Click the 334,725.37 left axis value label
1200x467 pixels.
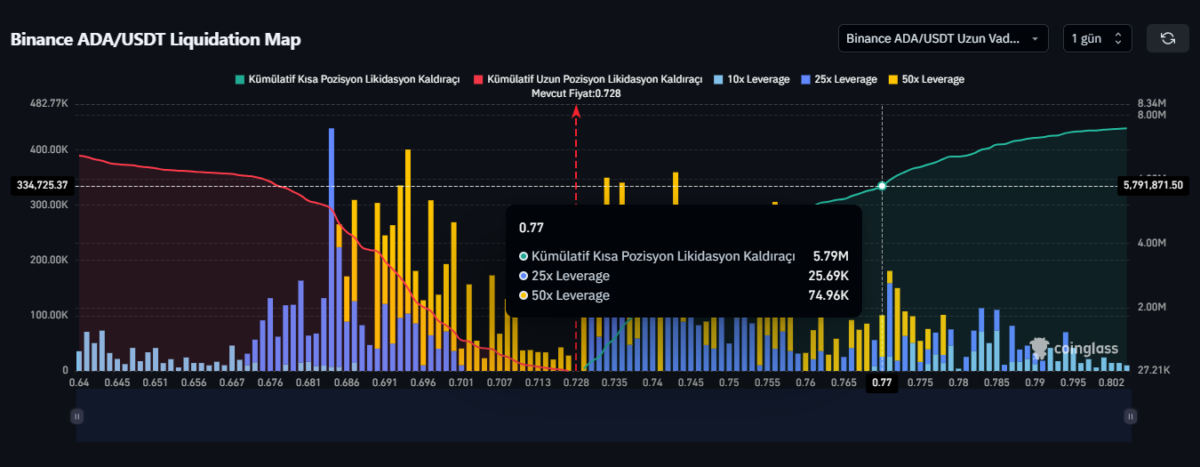pos(42,186)
